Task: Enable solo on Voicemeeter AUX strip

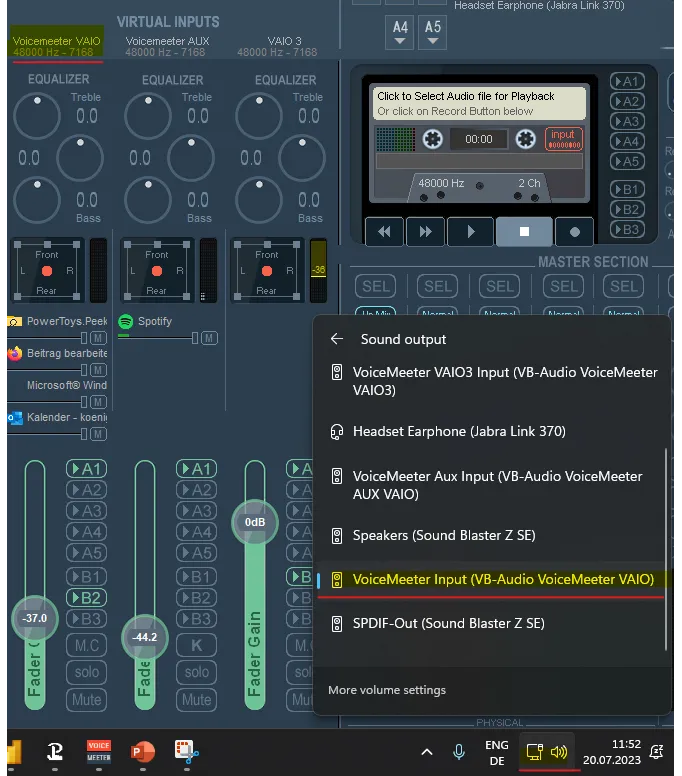Action: coord(197,672)
